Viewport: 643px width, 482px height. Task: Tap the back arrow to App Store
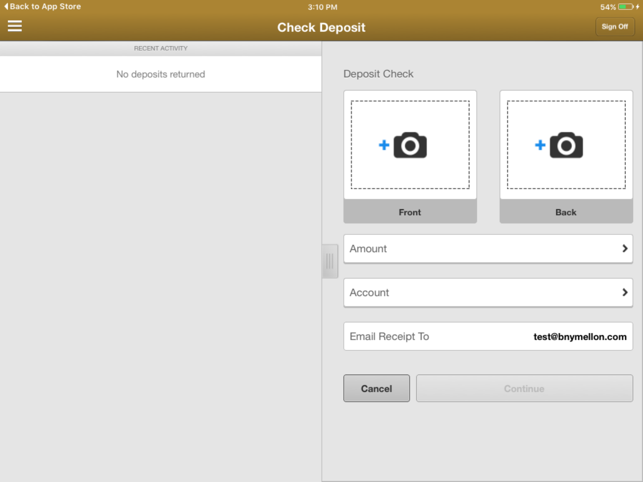pos(6,7)
